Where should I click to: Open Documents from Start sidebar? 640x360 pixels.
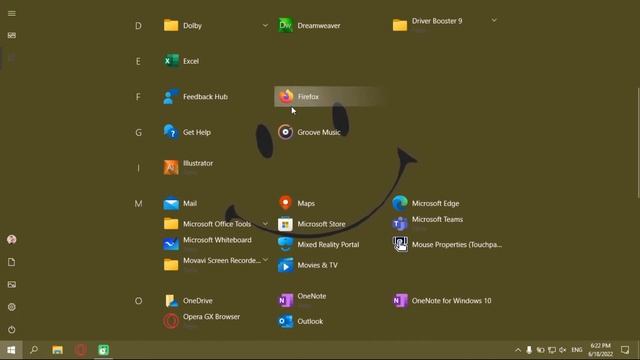[x=11, y=262]
